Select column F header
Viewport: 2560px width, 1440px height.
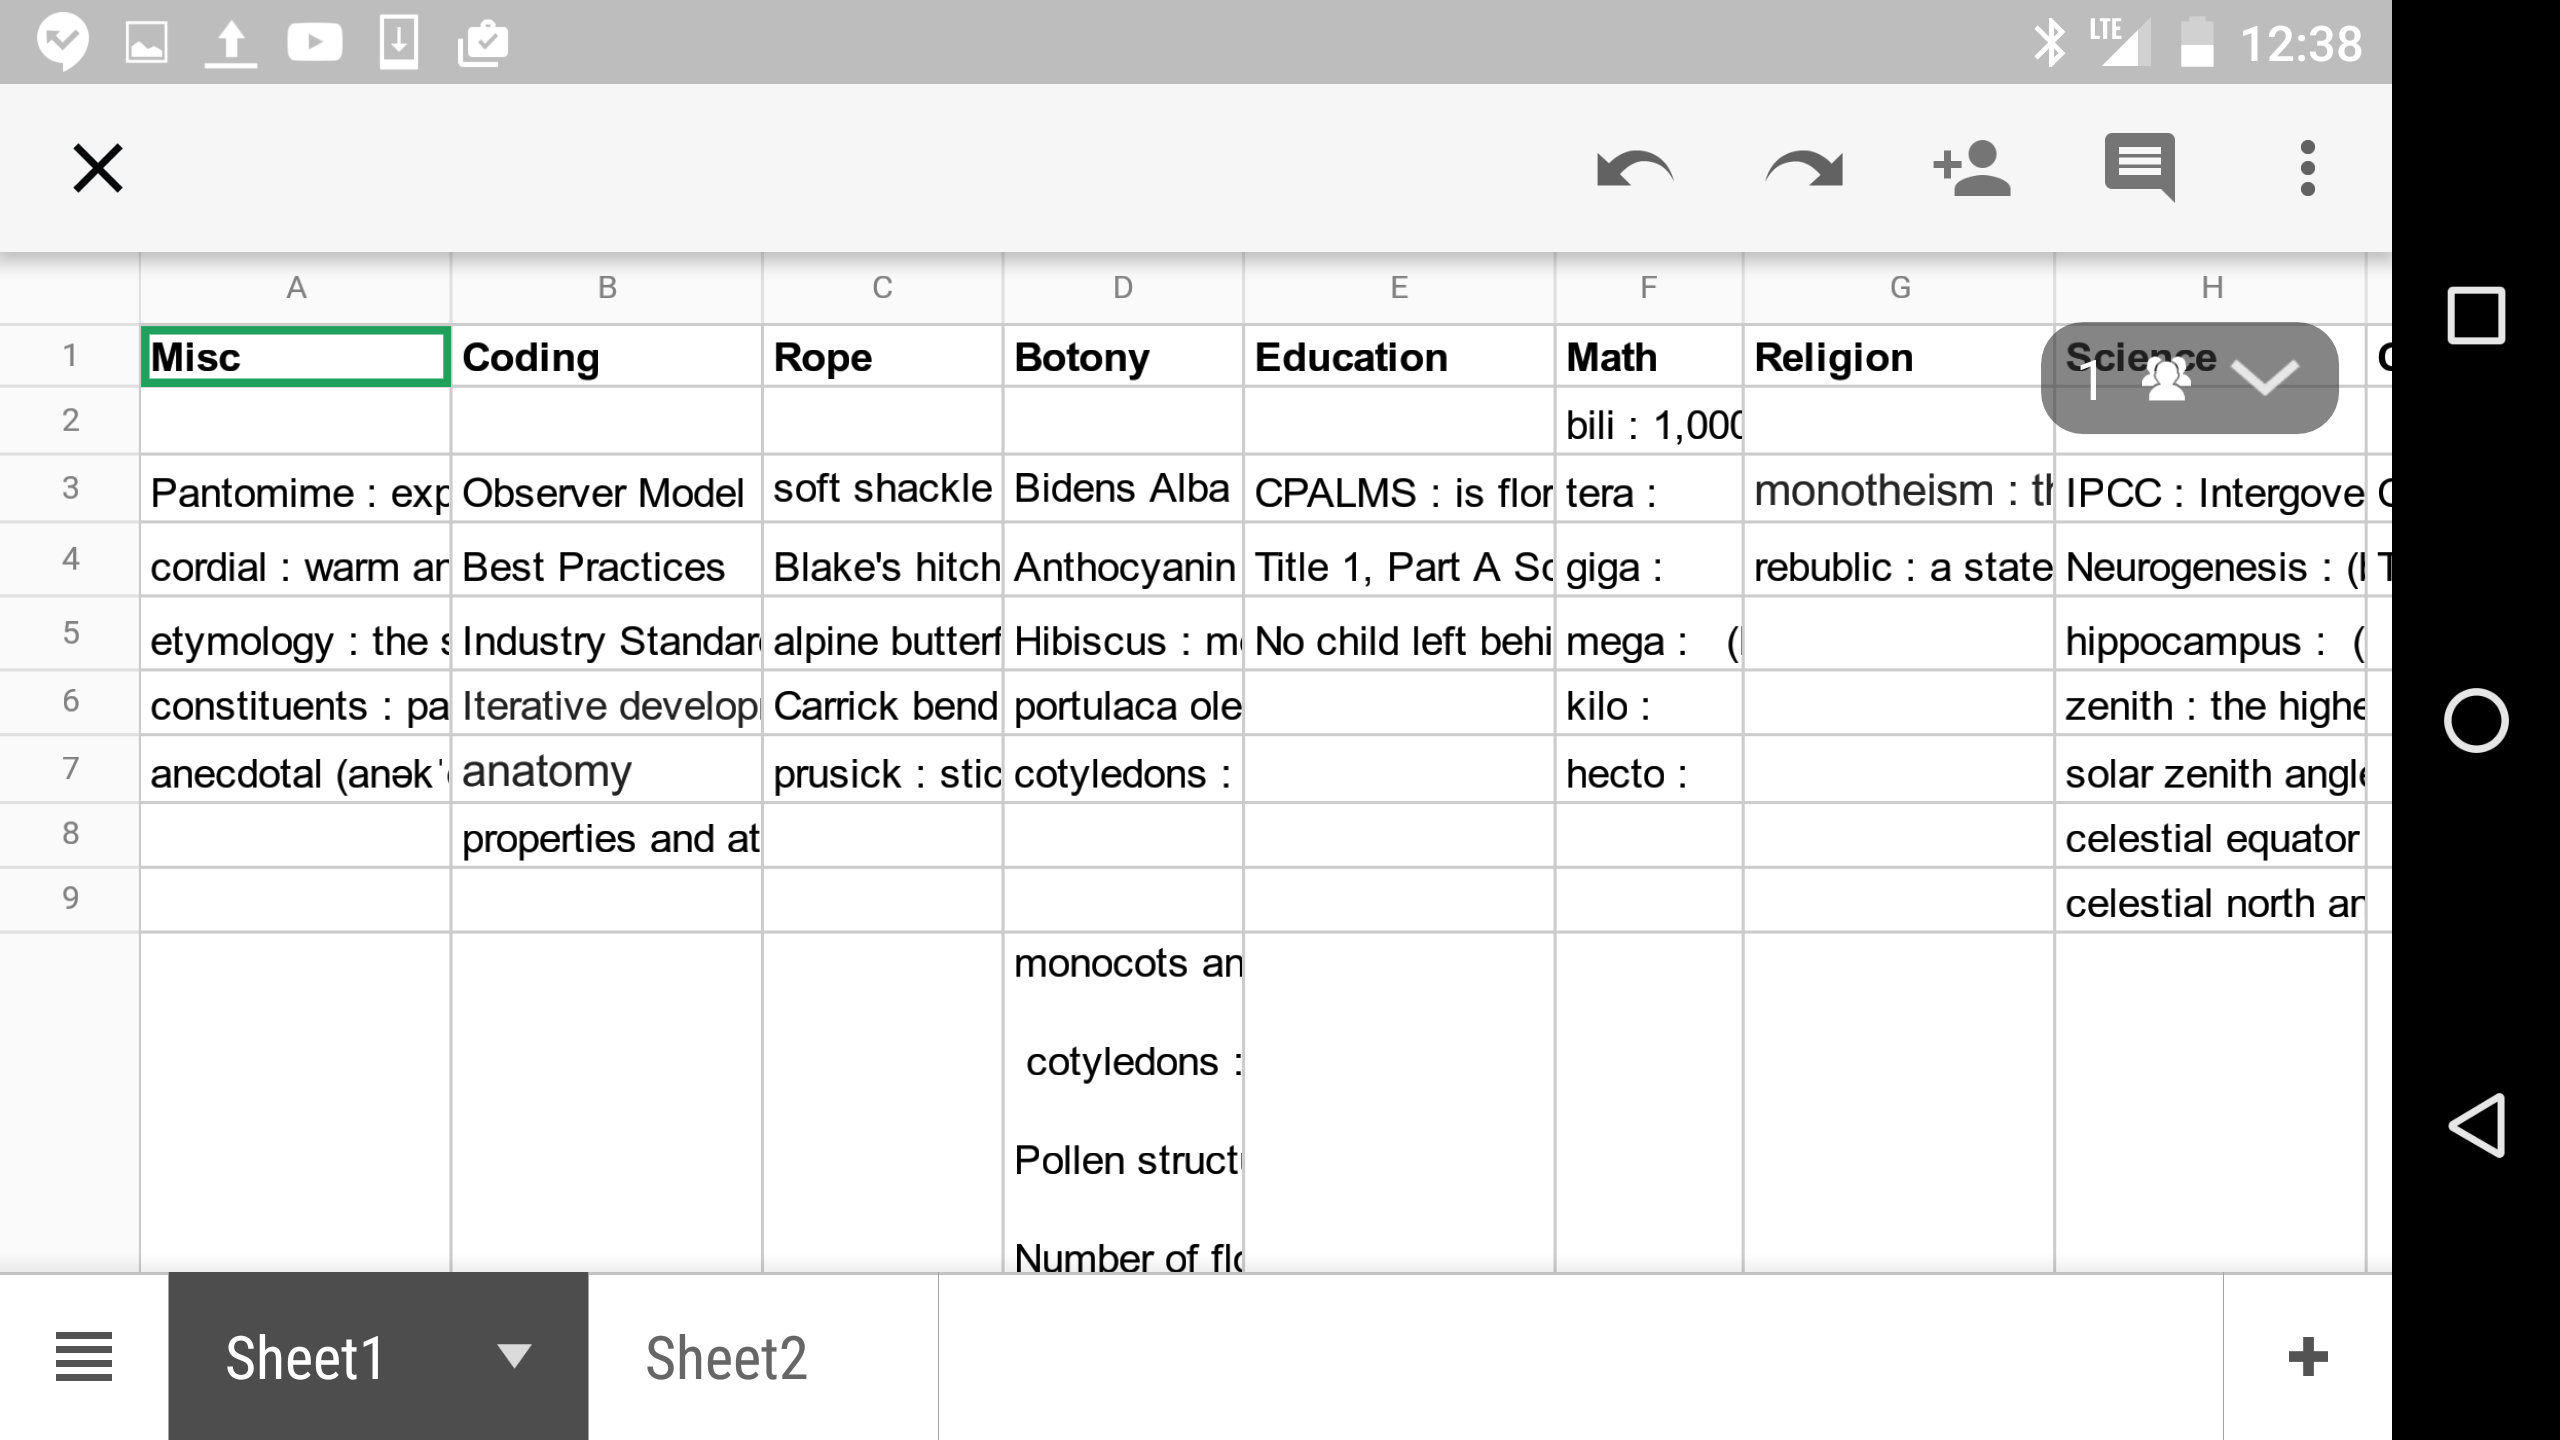[1649, 288]
